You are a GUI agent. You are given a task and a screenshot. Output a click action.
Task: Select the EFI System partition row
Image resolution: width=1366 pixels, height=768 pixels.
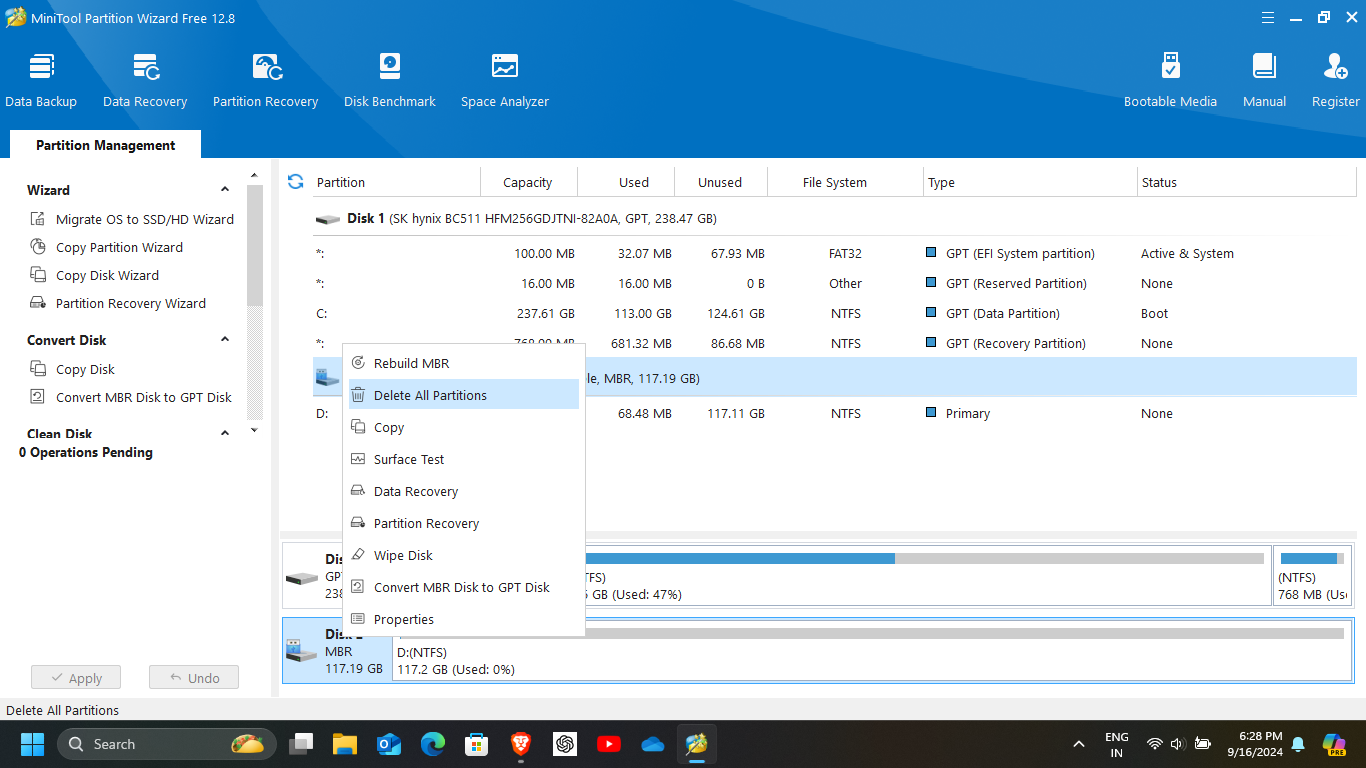(834, 253)
